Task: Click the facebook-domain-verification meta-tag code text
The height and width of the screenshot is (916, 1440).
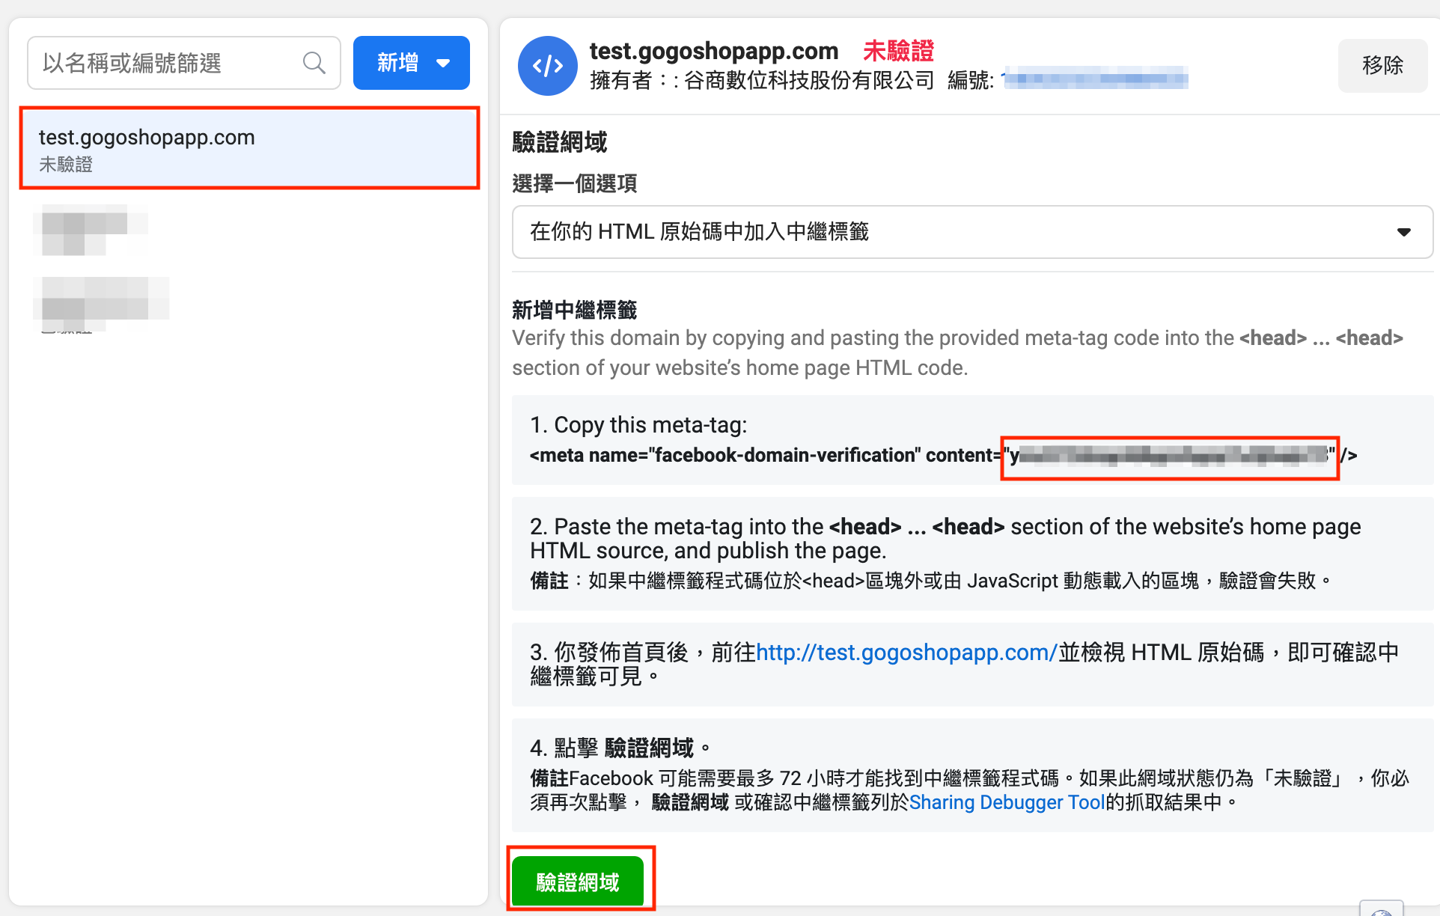Action: point(943,455)
